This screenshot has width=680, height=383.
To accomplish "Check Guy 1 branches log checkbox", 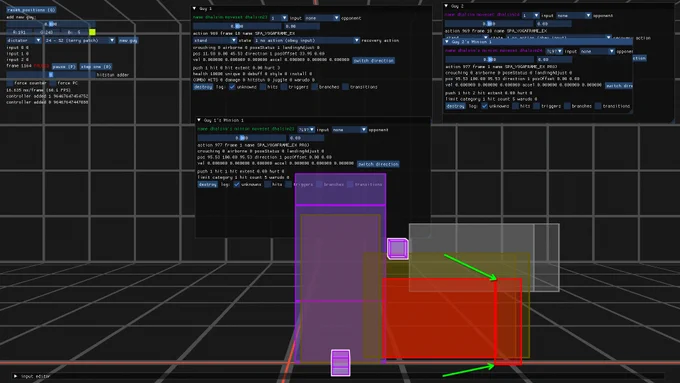I will pos(314,87).
